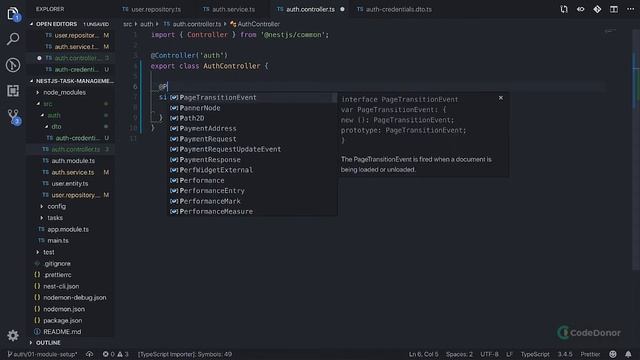Screen dimensions: 640x360
Task: Open the Explorer view in activity bar
Action: [13, 13]
